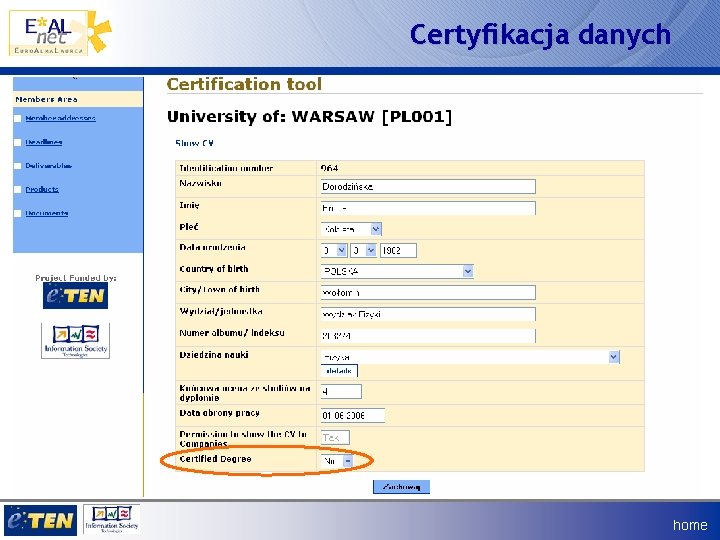The image size is (720, 540).
Task: Click the e-TEN logo under Project Funded by
Action: click(x=75, y=296)
